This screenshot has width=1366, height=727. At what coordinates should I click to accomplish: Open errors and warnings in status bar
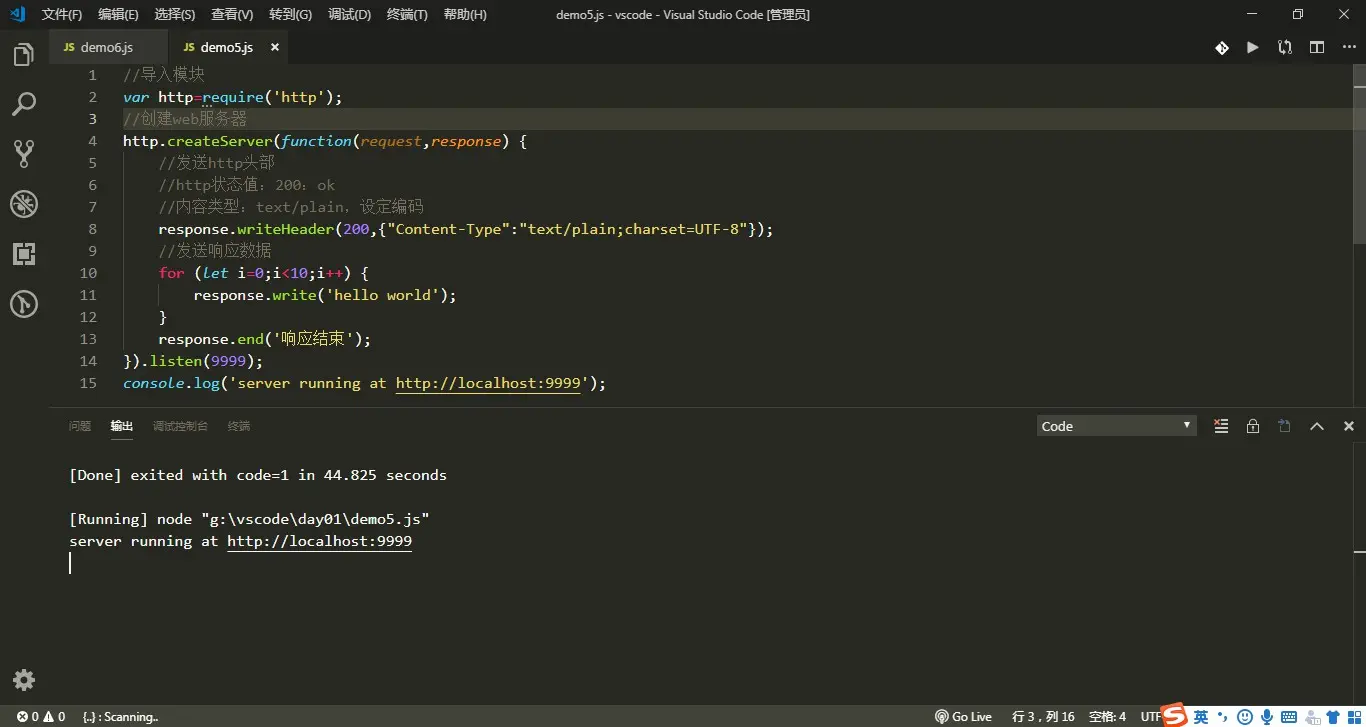coord(40,716)
